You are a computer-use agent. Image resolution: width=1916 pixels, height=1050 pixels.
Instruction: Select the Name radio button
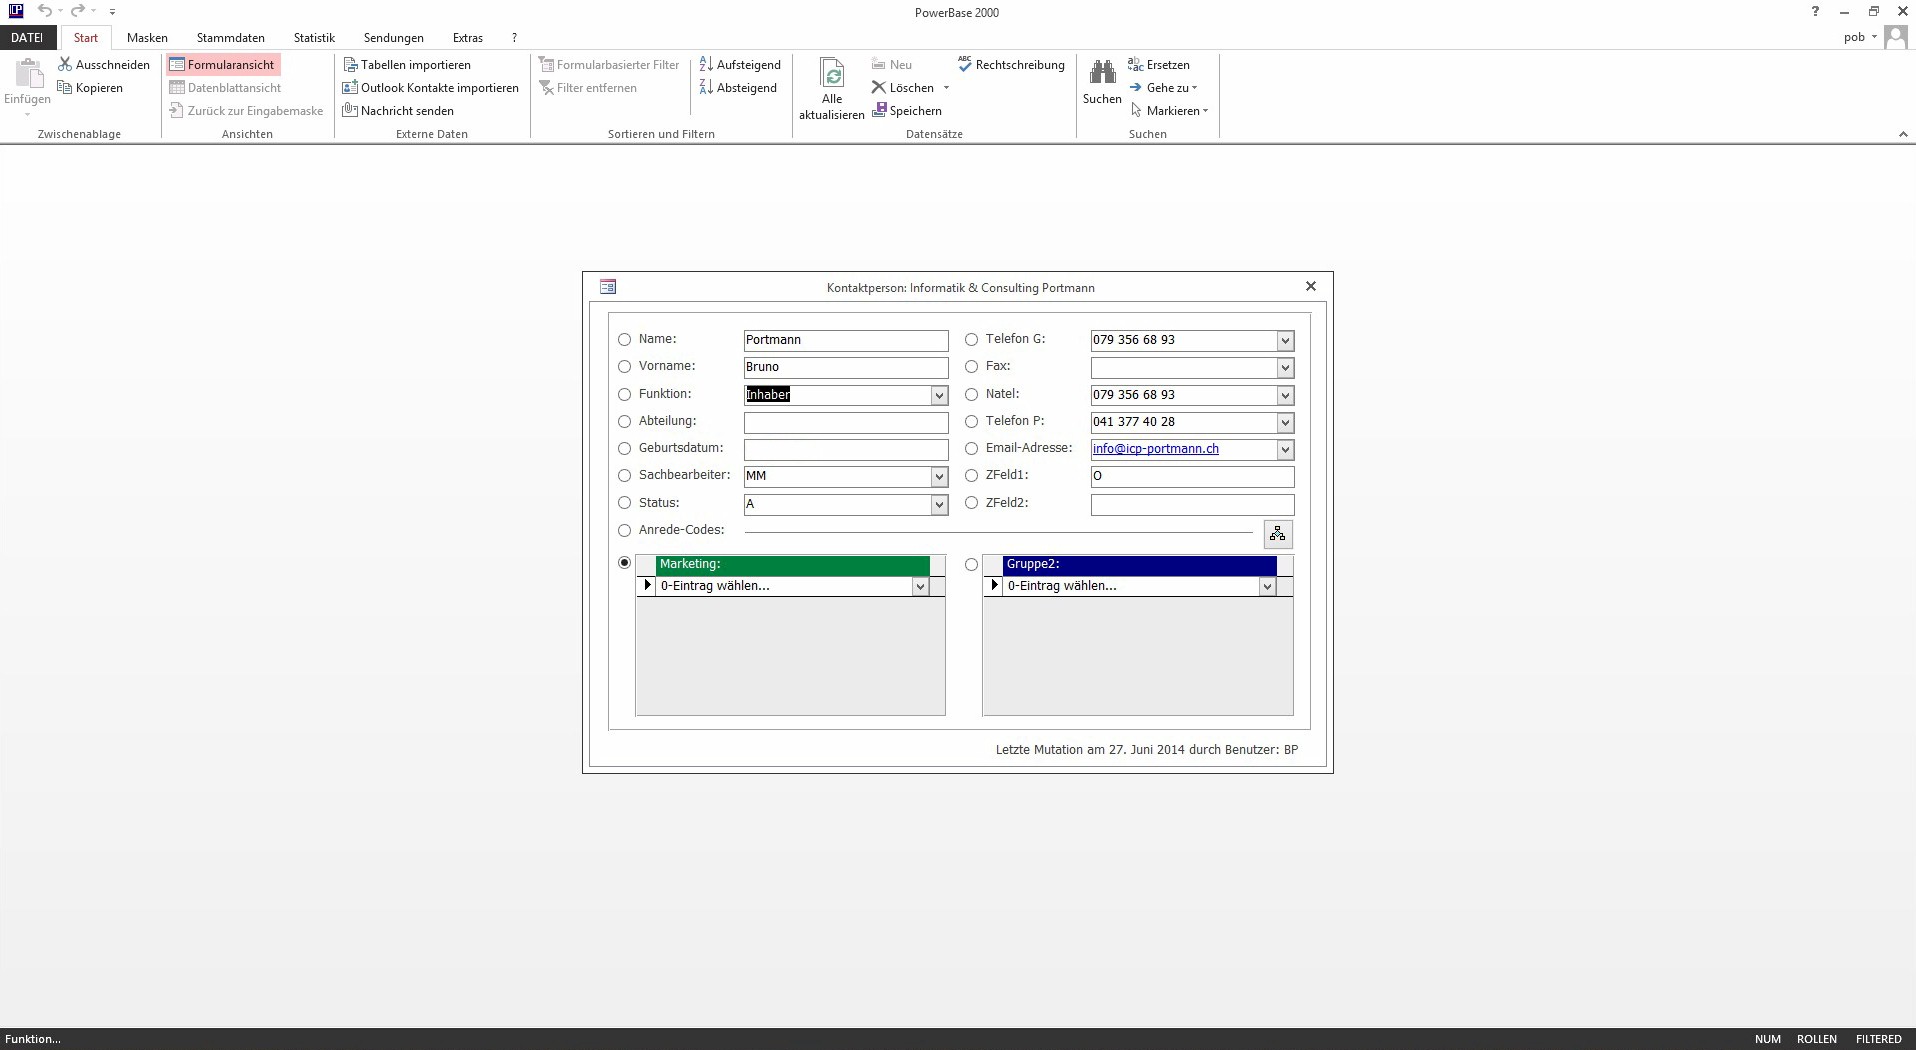click(625, 340)
